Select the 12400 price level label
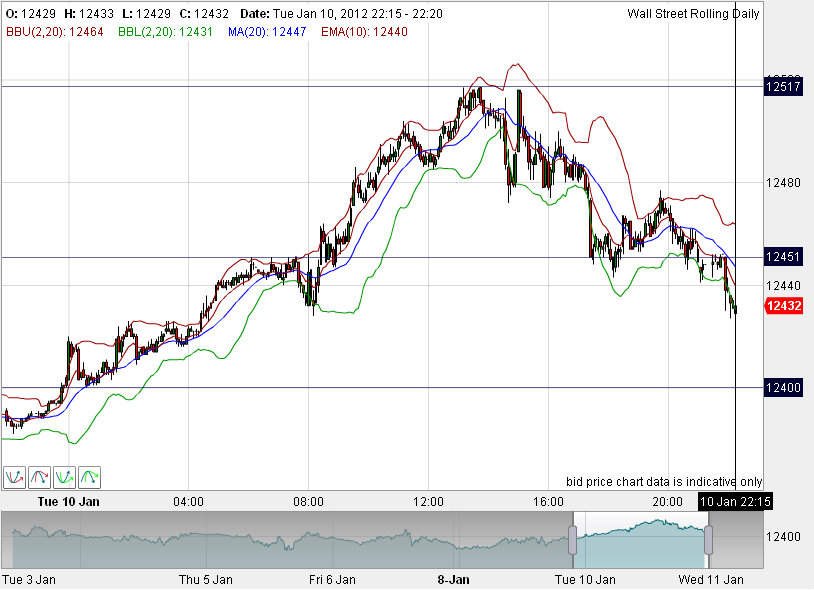Screen dimensions: 814x590 pos(786,388)
